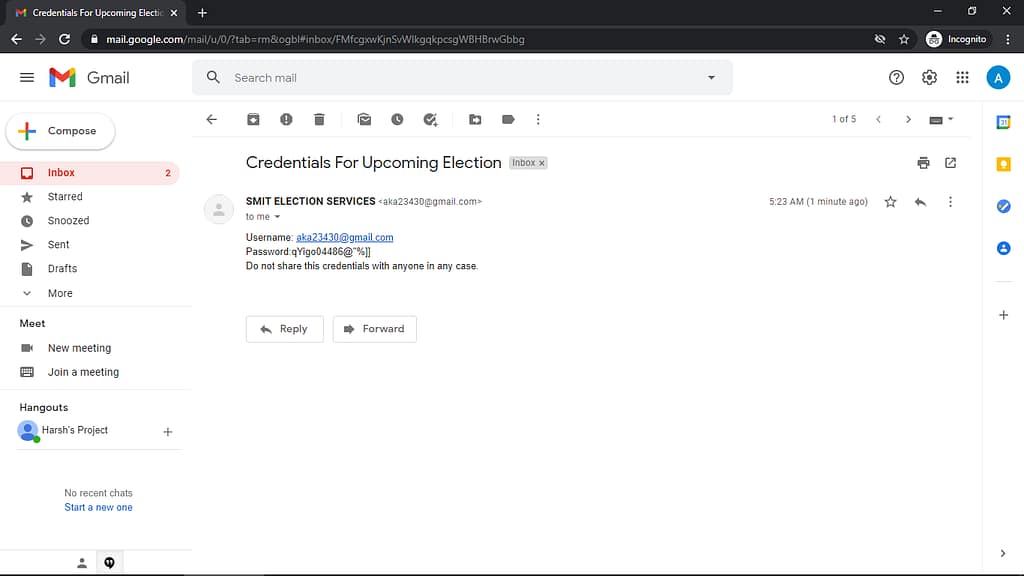Go to the Drafts folder
This screenshot has width=1024, height=576.
tap(62, 269)
